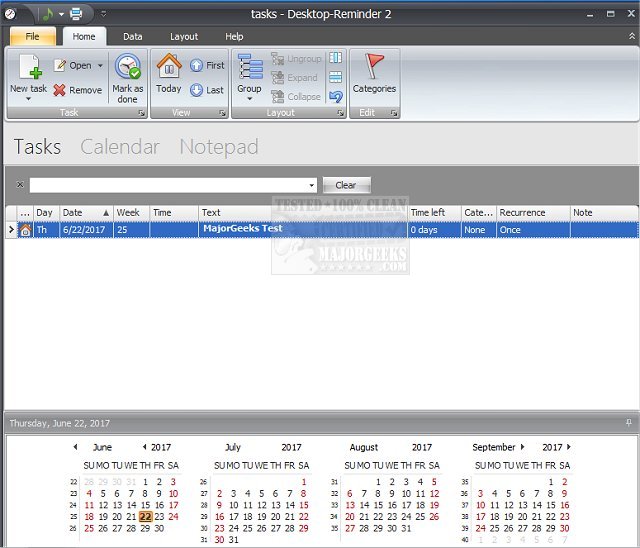The image size is (640, 548).
Task: Go to previous month in June calendar
Action: click(x=76, y=447)
